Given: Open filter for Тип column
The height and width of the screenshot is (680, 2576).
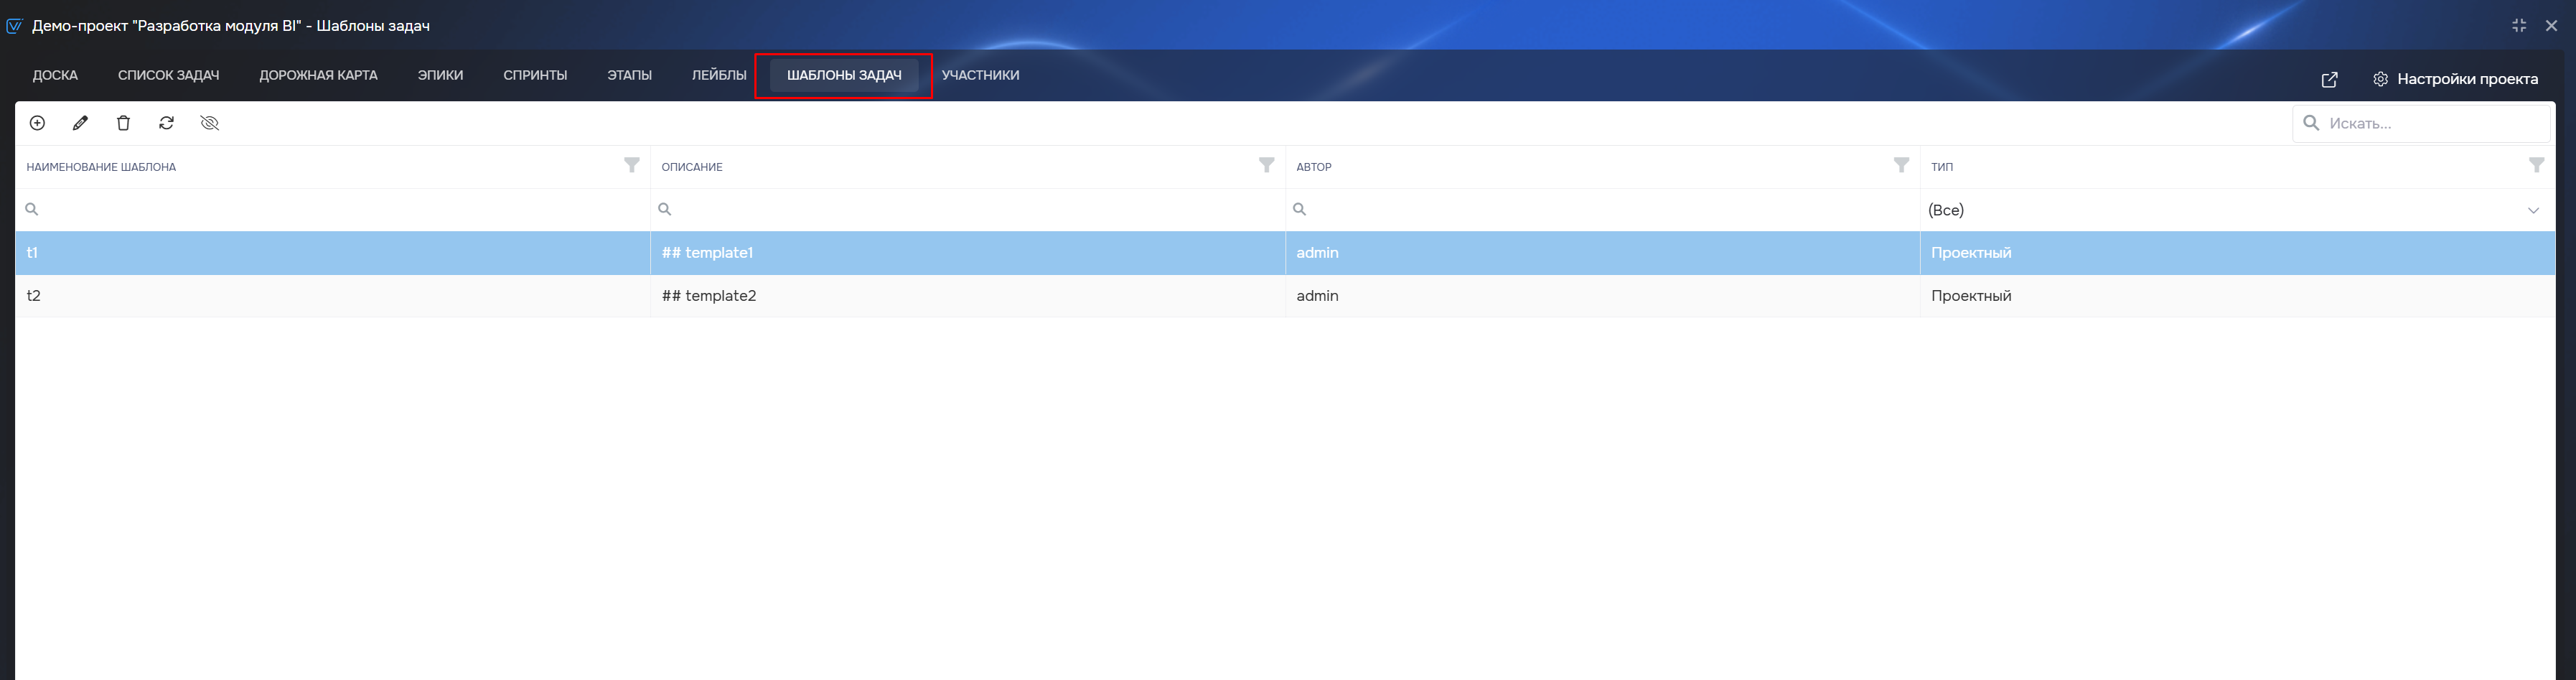Looking at the screenshot, I should 2536,165.
